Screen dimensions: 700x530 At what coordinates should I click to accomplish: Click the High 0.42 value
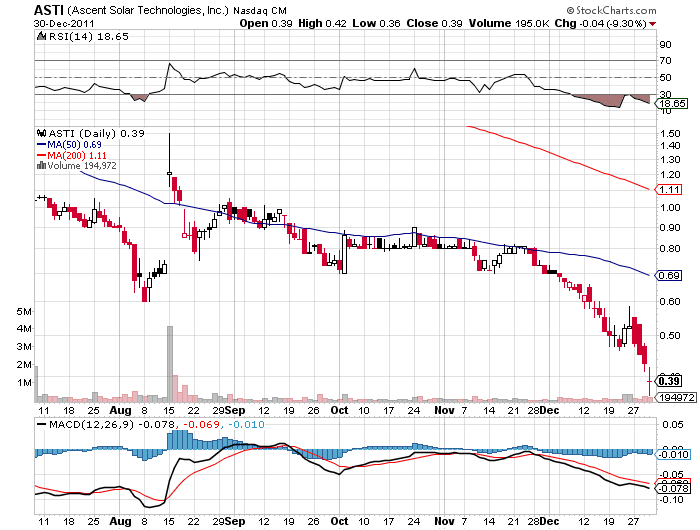322,23
